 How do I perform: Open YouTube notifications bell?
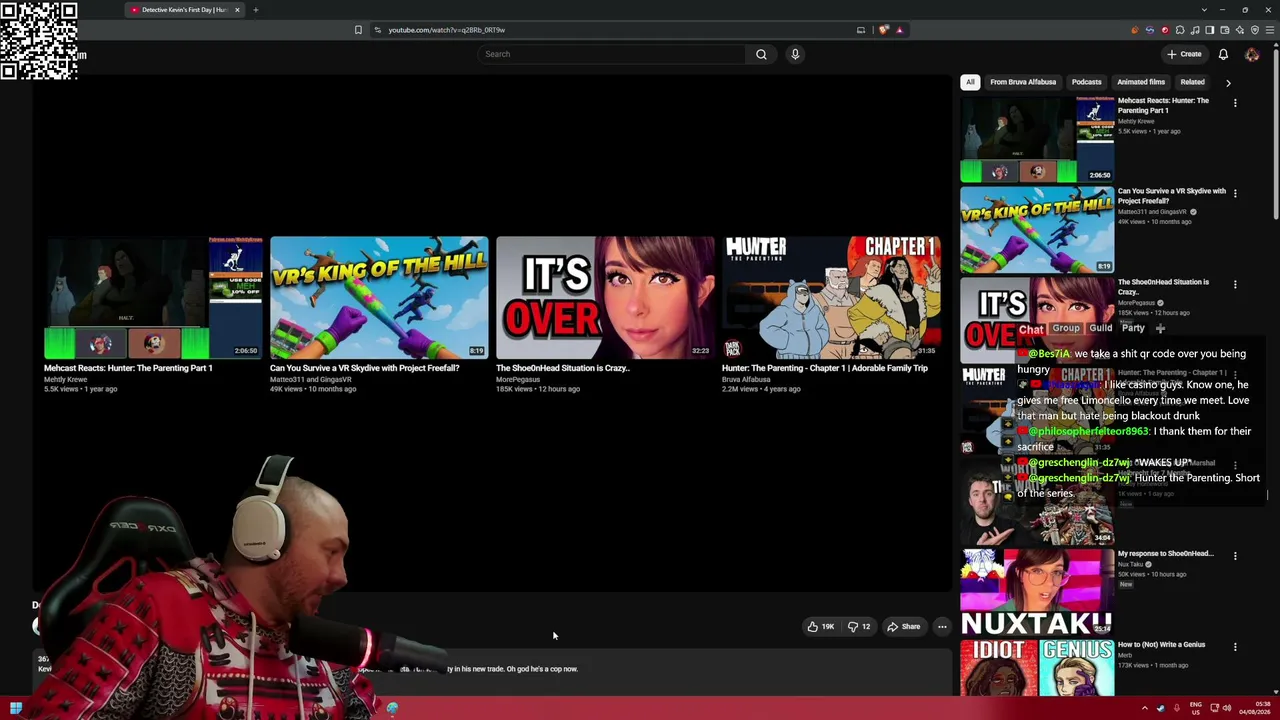1223,54
